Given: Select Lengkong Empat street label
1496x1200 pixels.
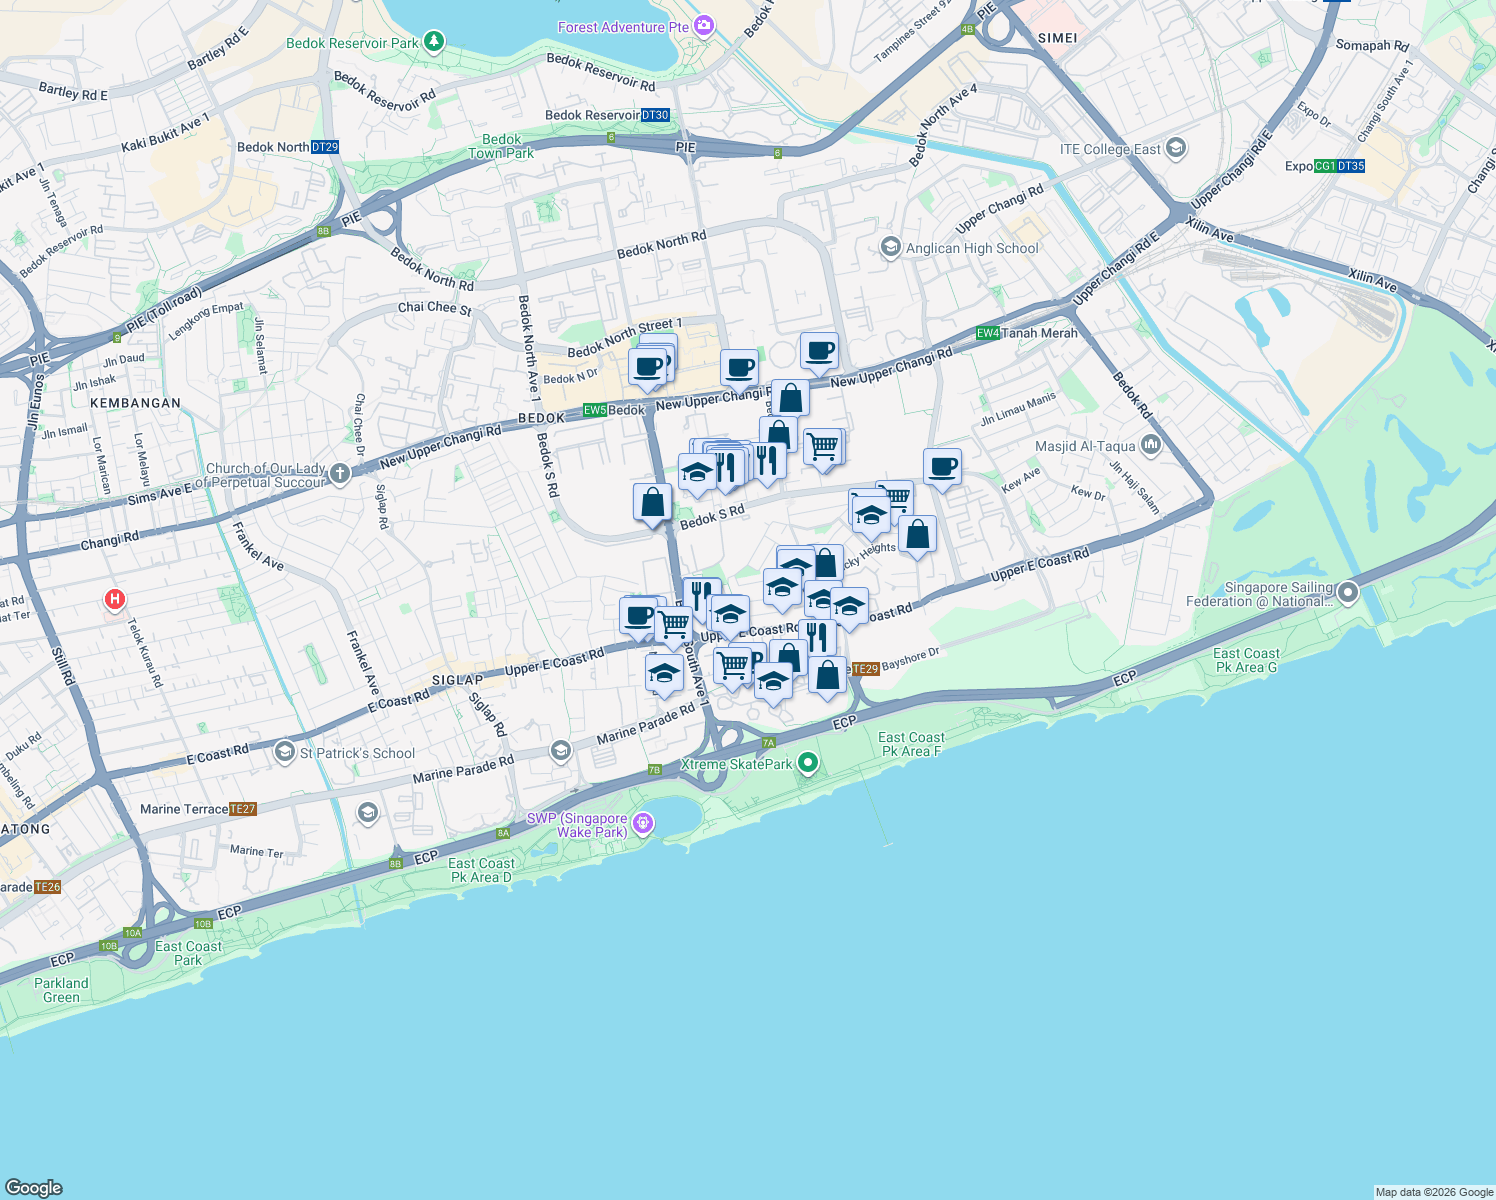Looking at the screenshot, I should 206,321.
